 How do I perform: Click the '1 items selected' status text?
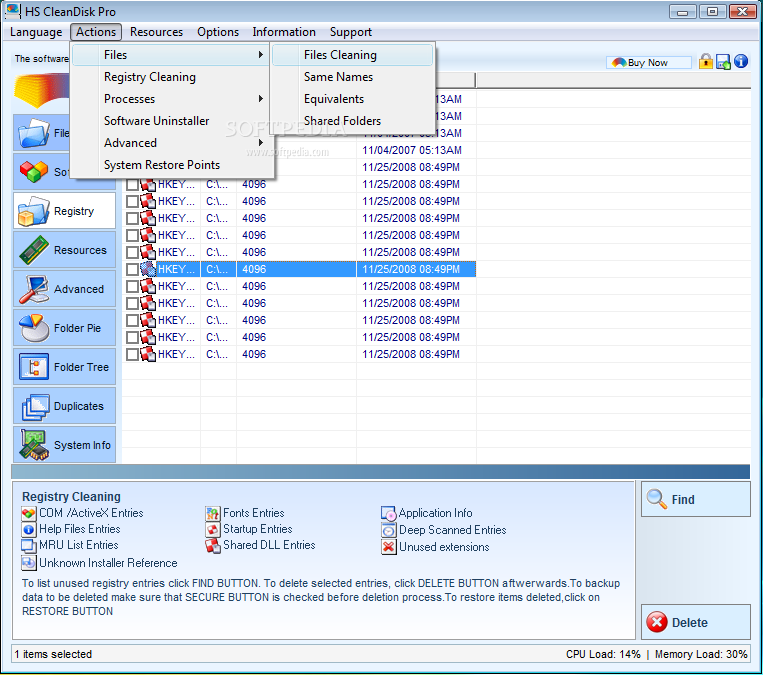(x=53, y=654)
